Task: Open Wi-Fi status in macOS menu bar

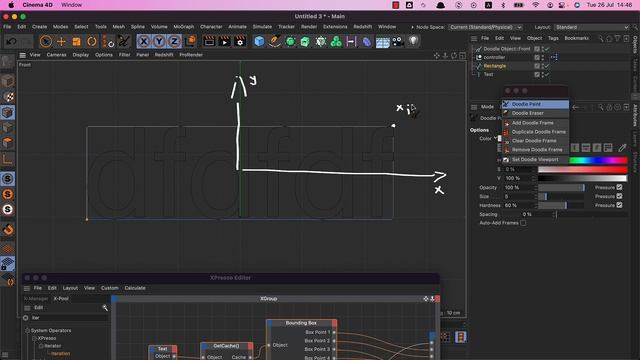Action: pyautogui.click(x=536, y=5)
